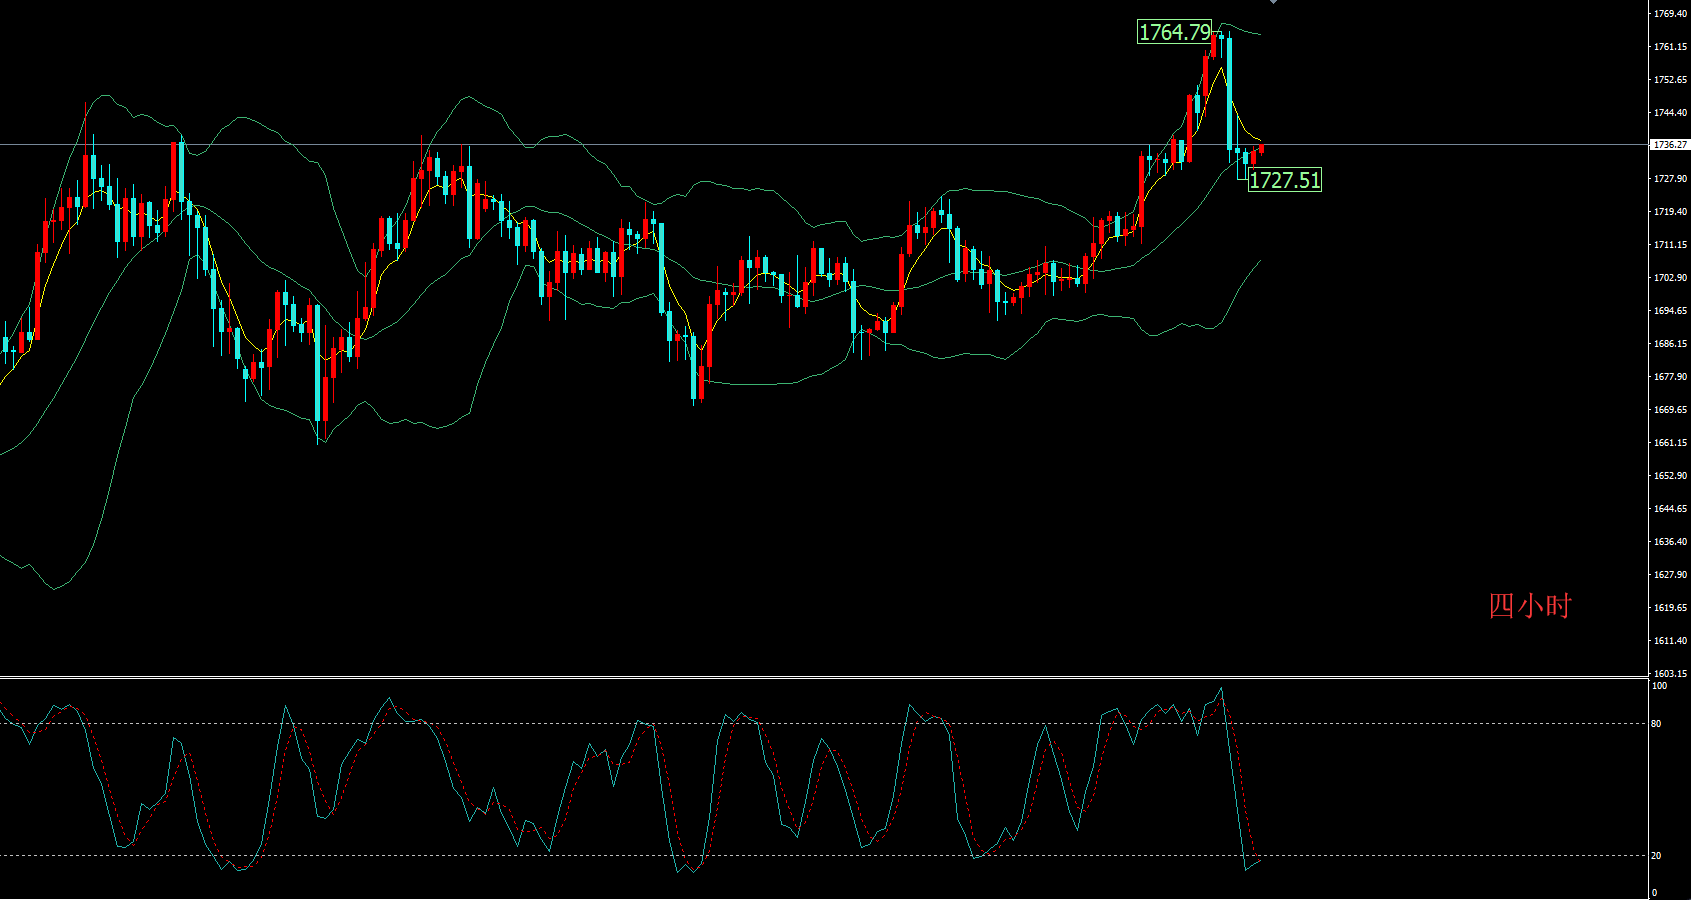
Task: Select the 1727.51 low price label
Action: 1284,180
